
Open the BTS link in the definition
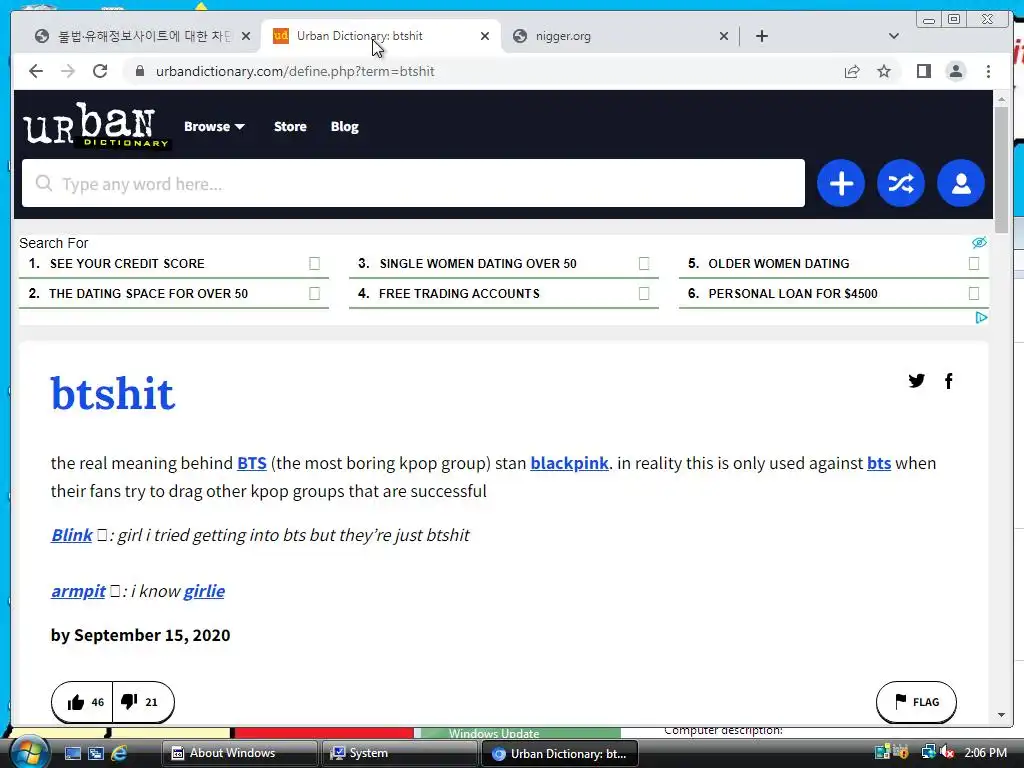pyautogui.click(x=251, y=463)
